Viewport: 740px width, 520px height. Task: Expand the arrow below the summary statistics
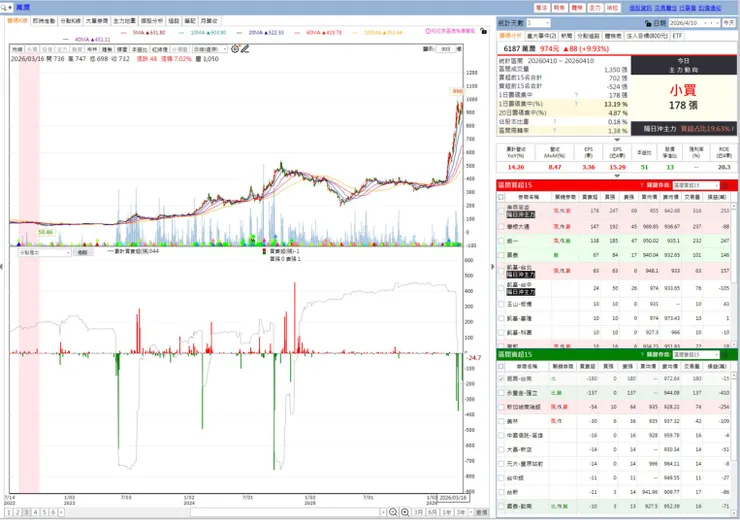click(617, 140)
